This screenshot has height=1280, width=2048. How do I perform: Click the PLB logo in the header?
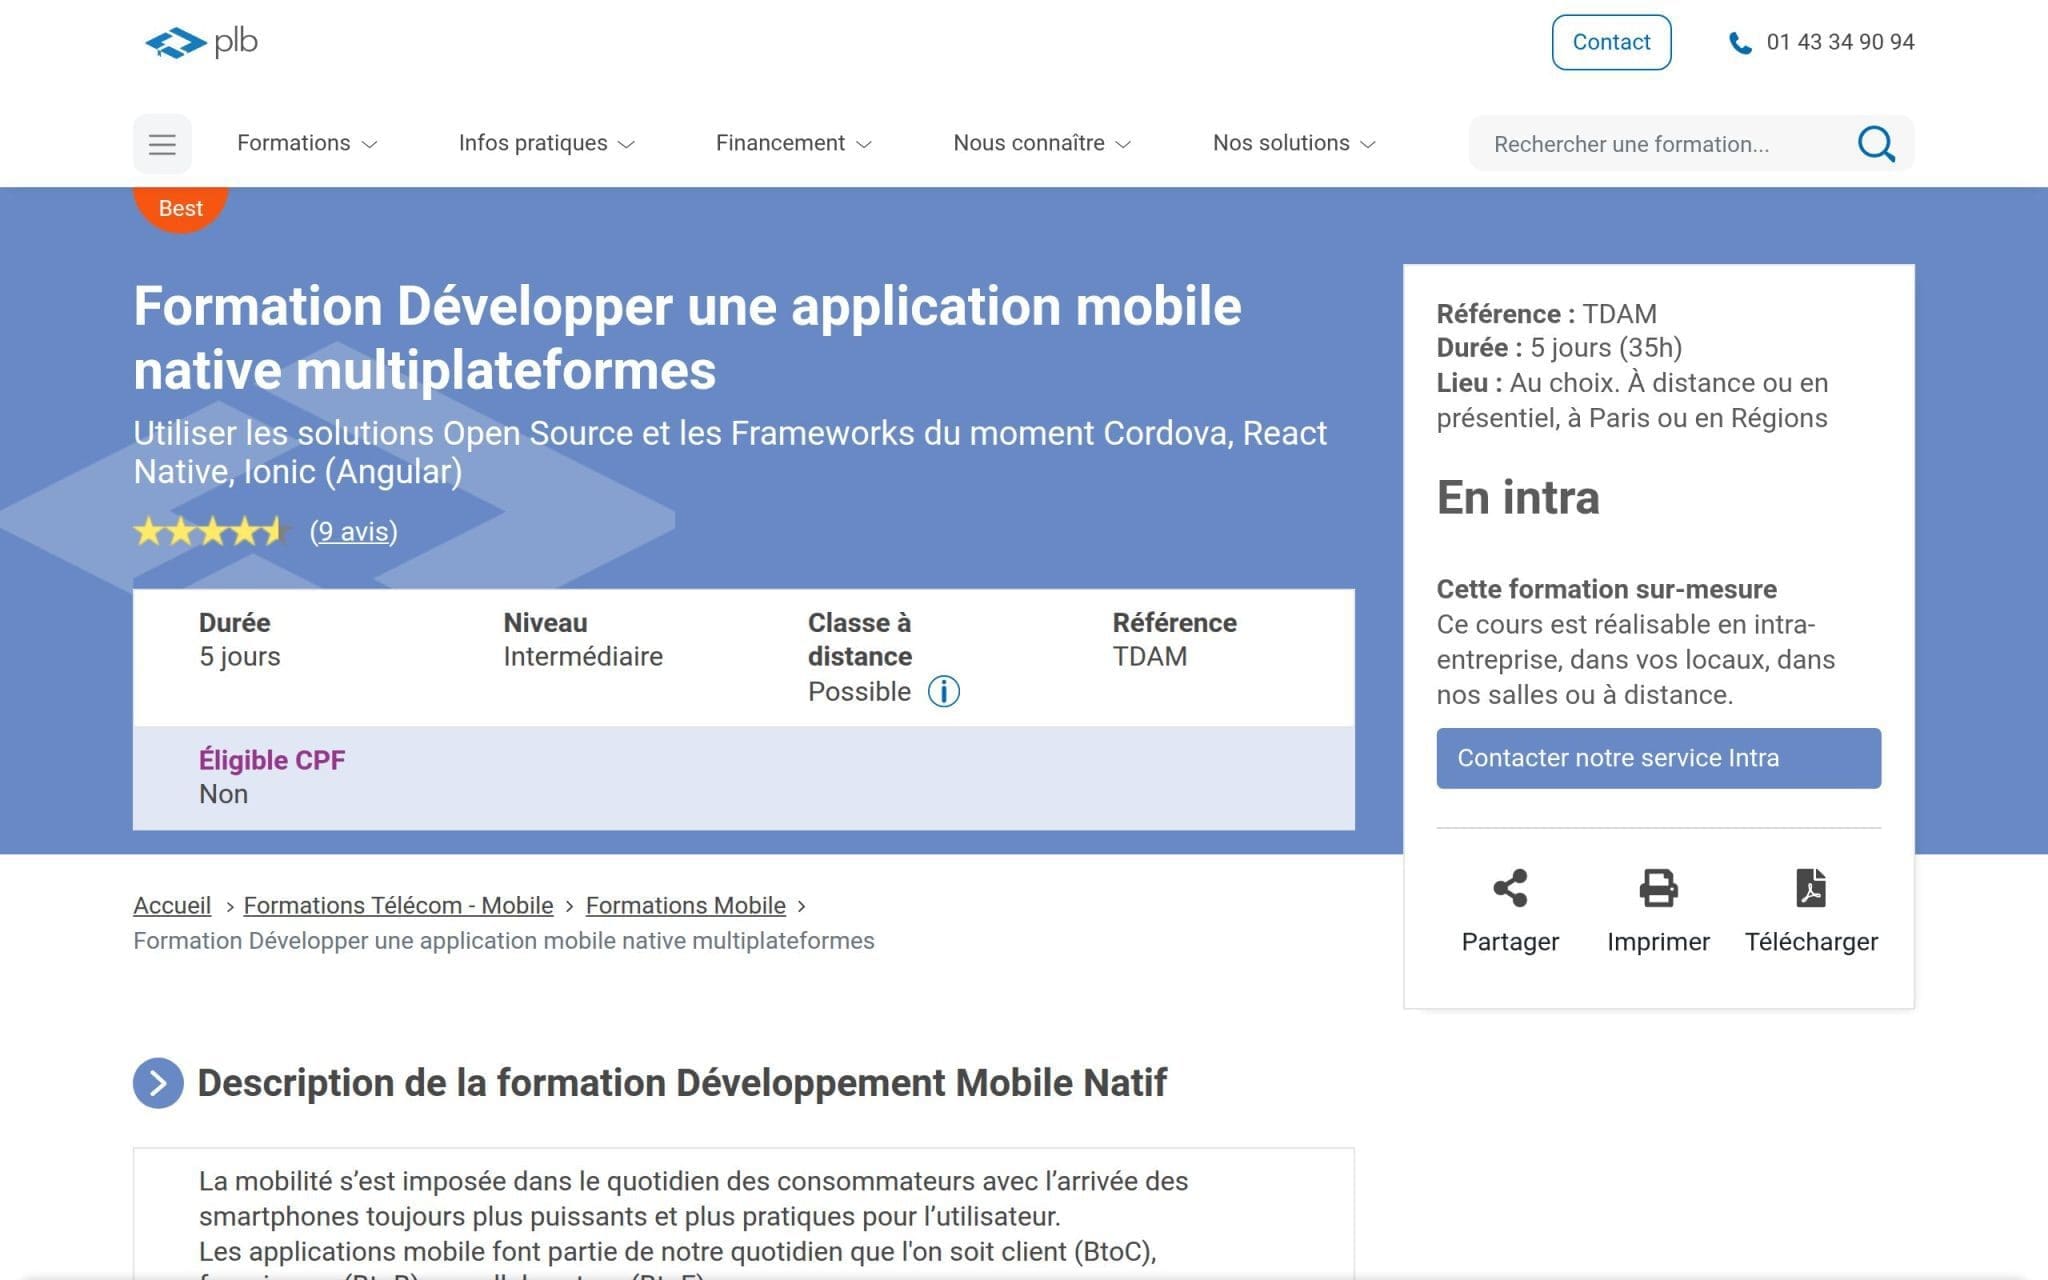202,42
